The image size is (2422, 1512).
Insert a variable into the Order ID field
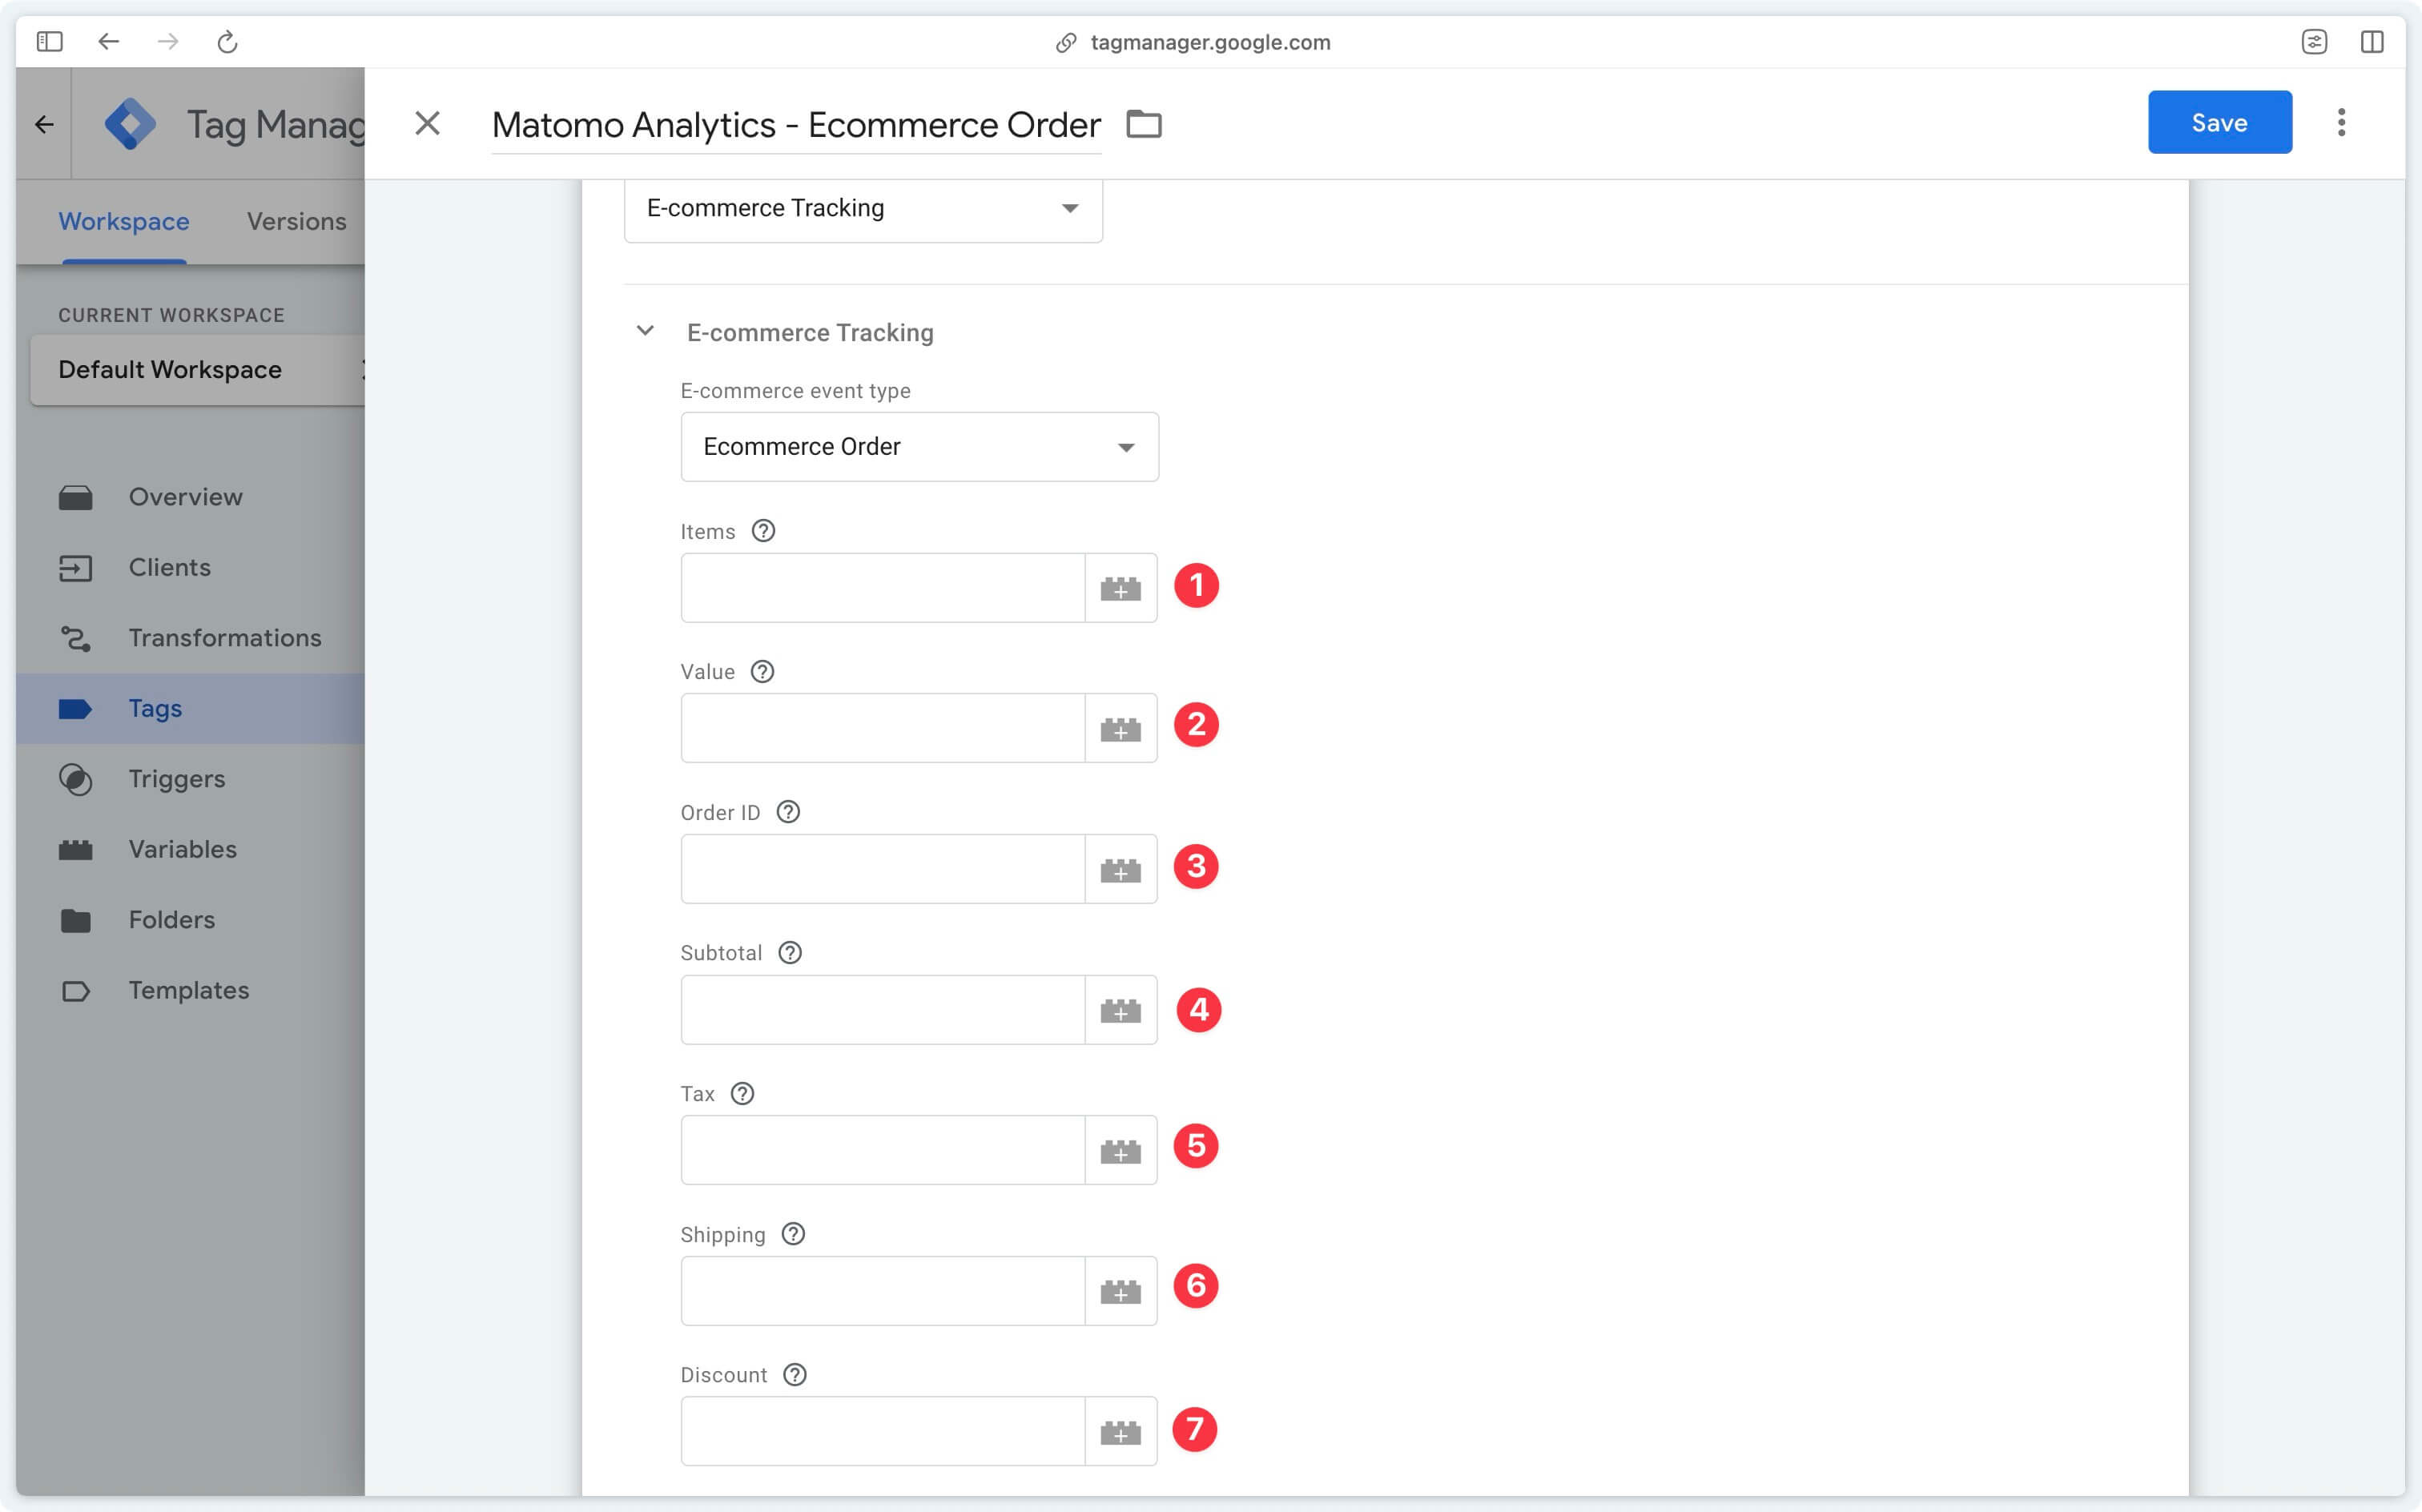pos(1121,869)
